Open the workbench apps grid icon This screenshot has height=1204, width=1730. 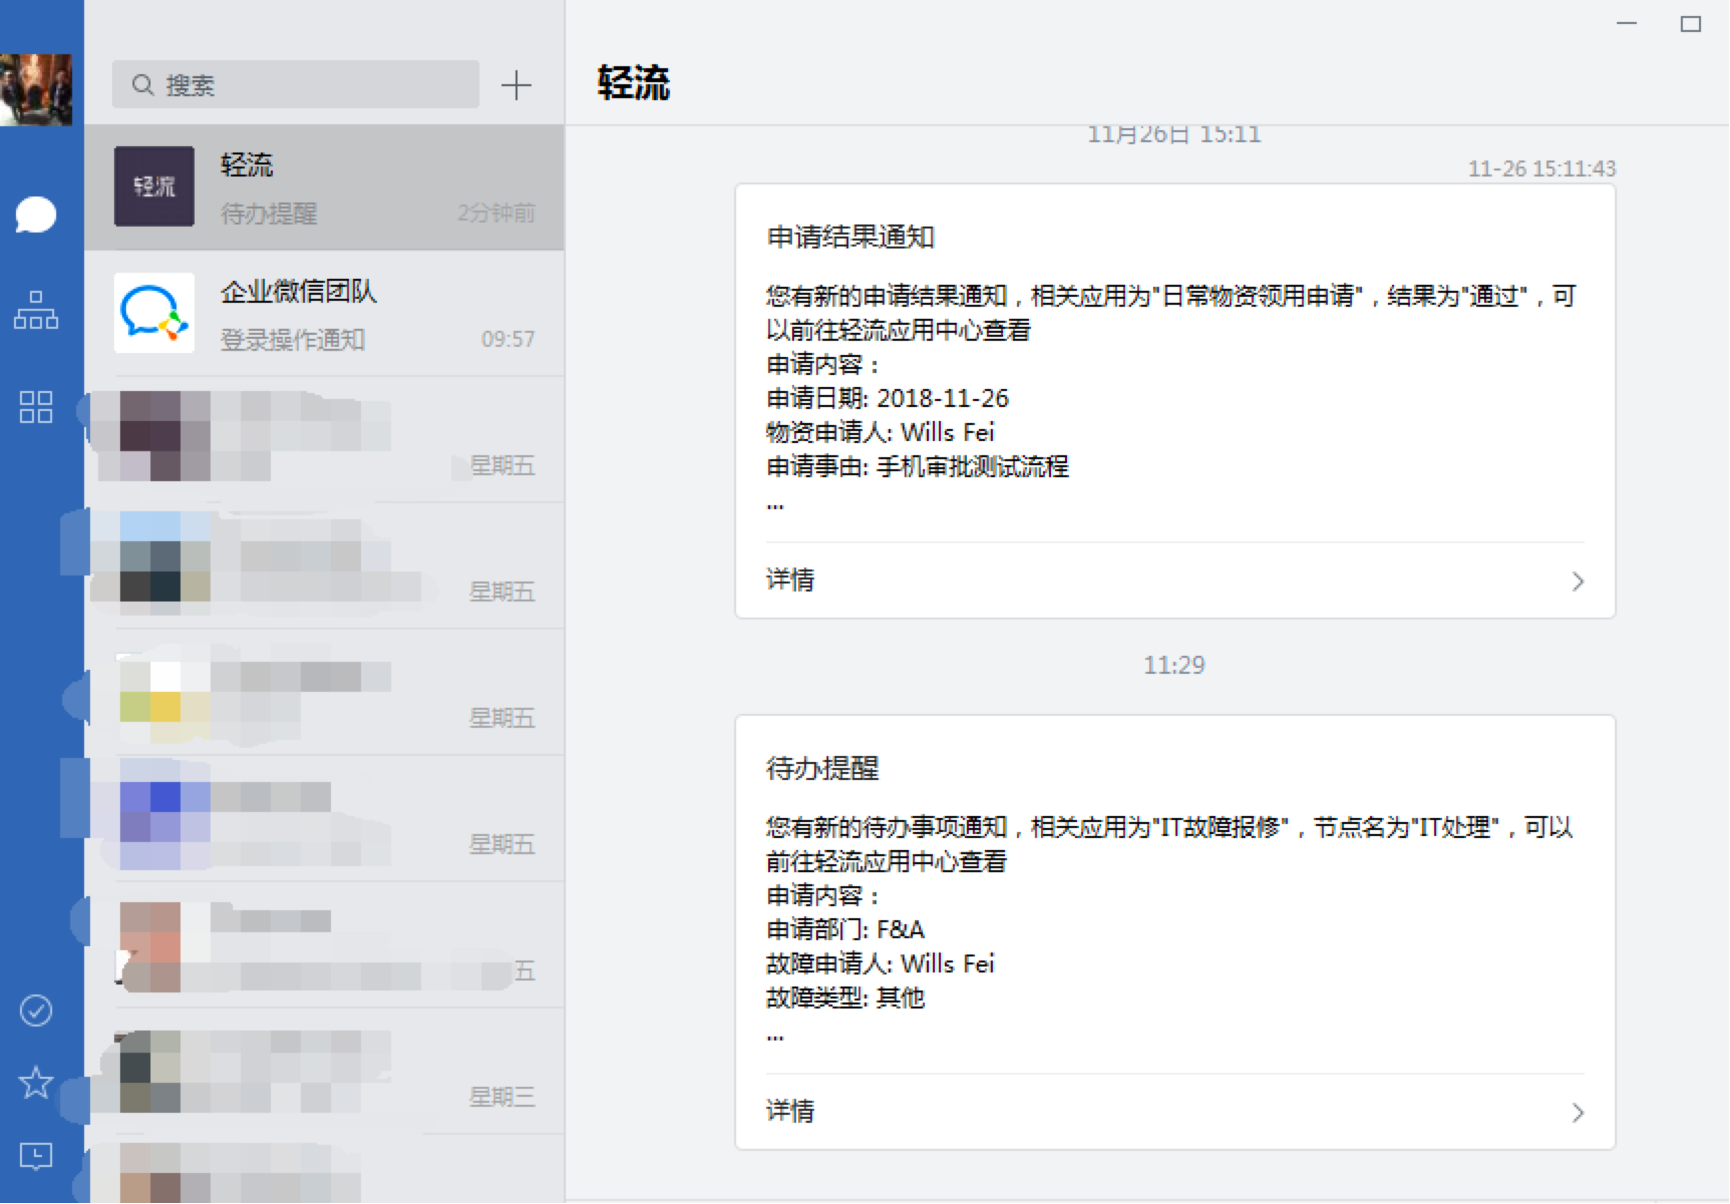(36, 406)
